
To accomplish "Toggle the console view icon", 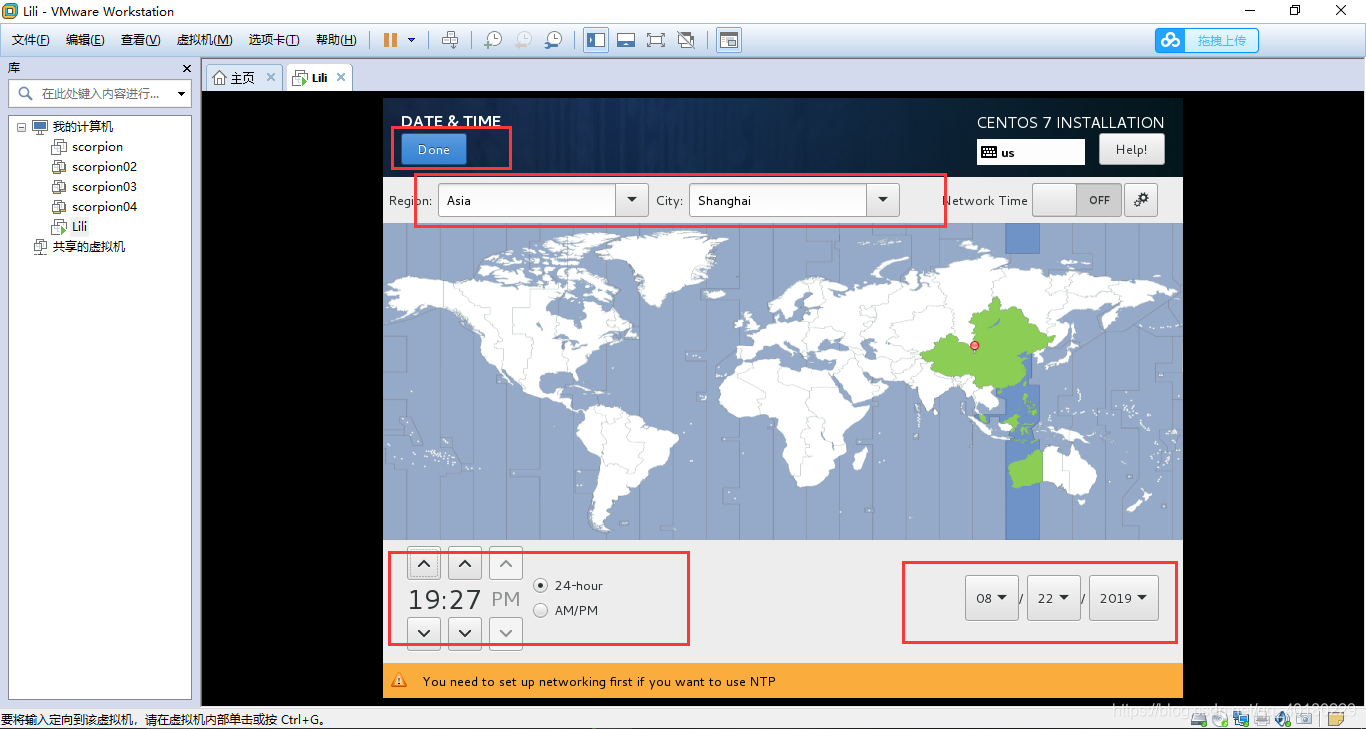I will (729, 40).
